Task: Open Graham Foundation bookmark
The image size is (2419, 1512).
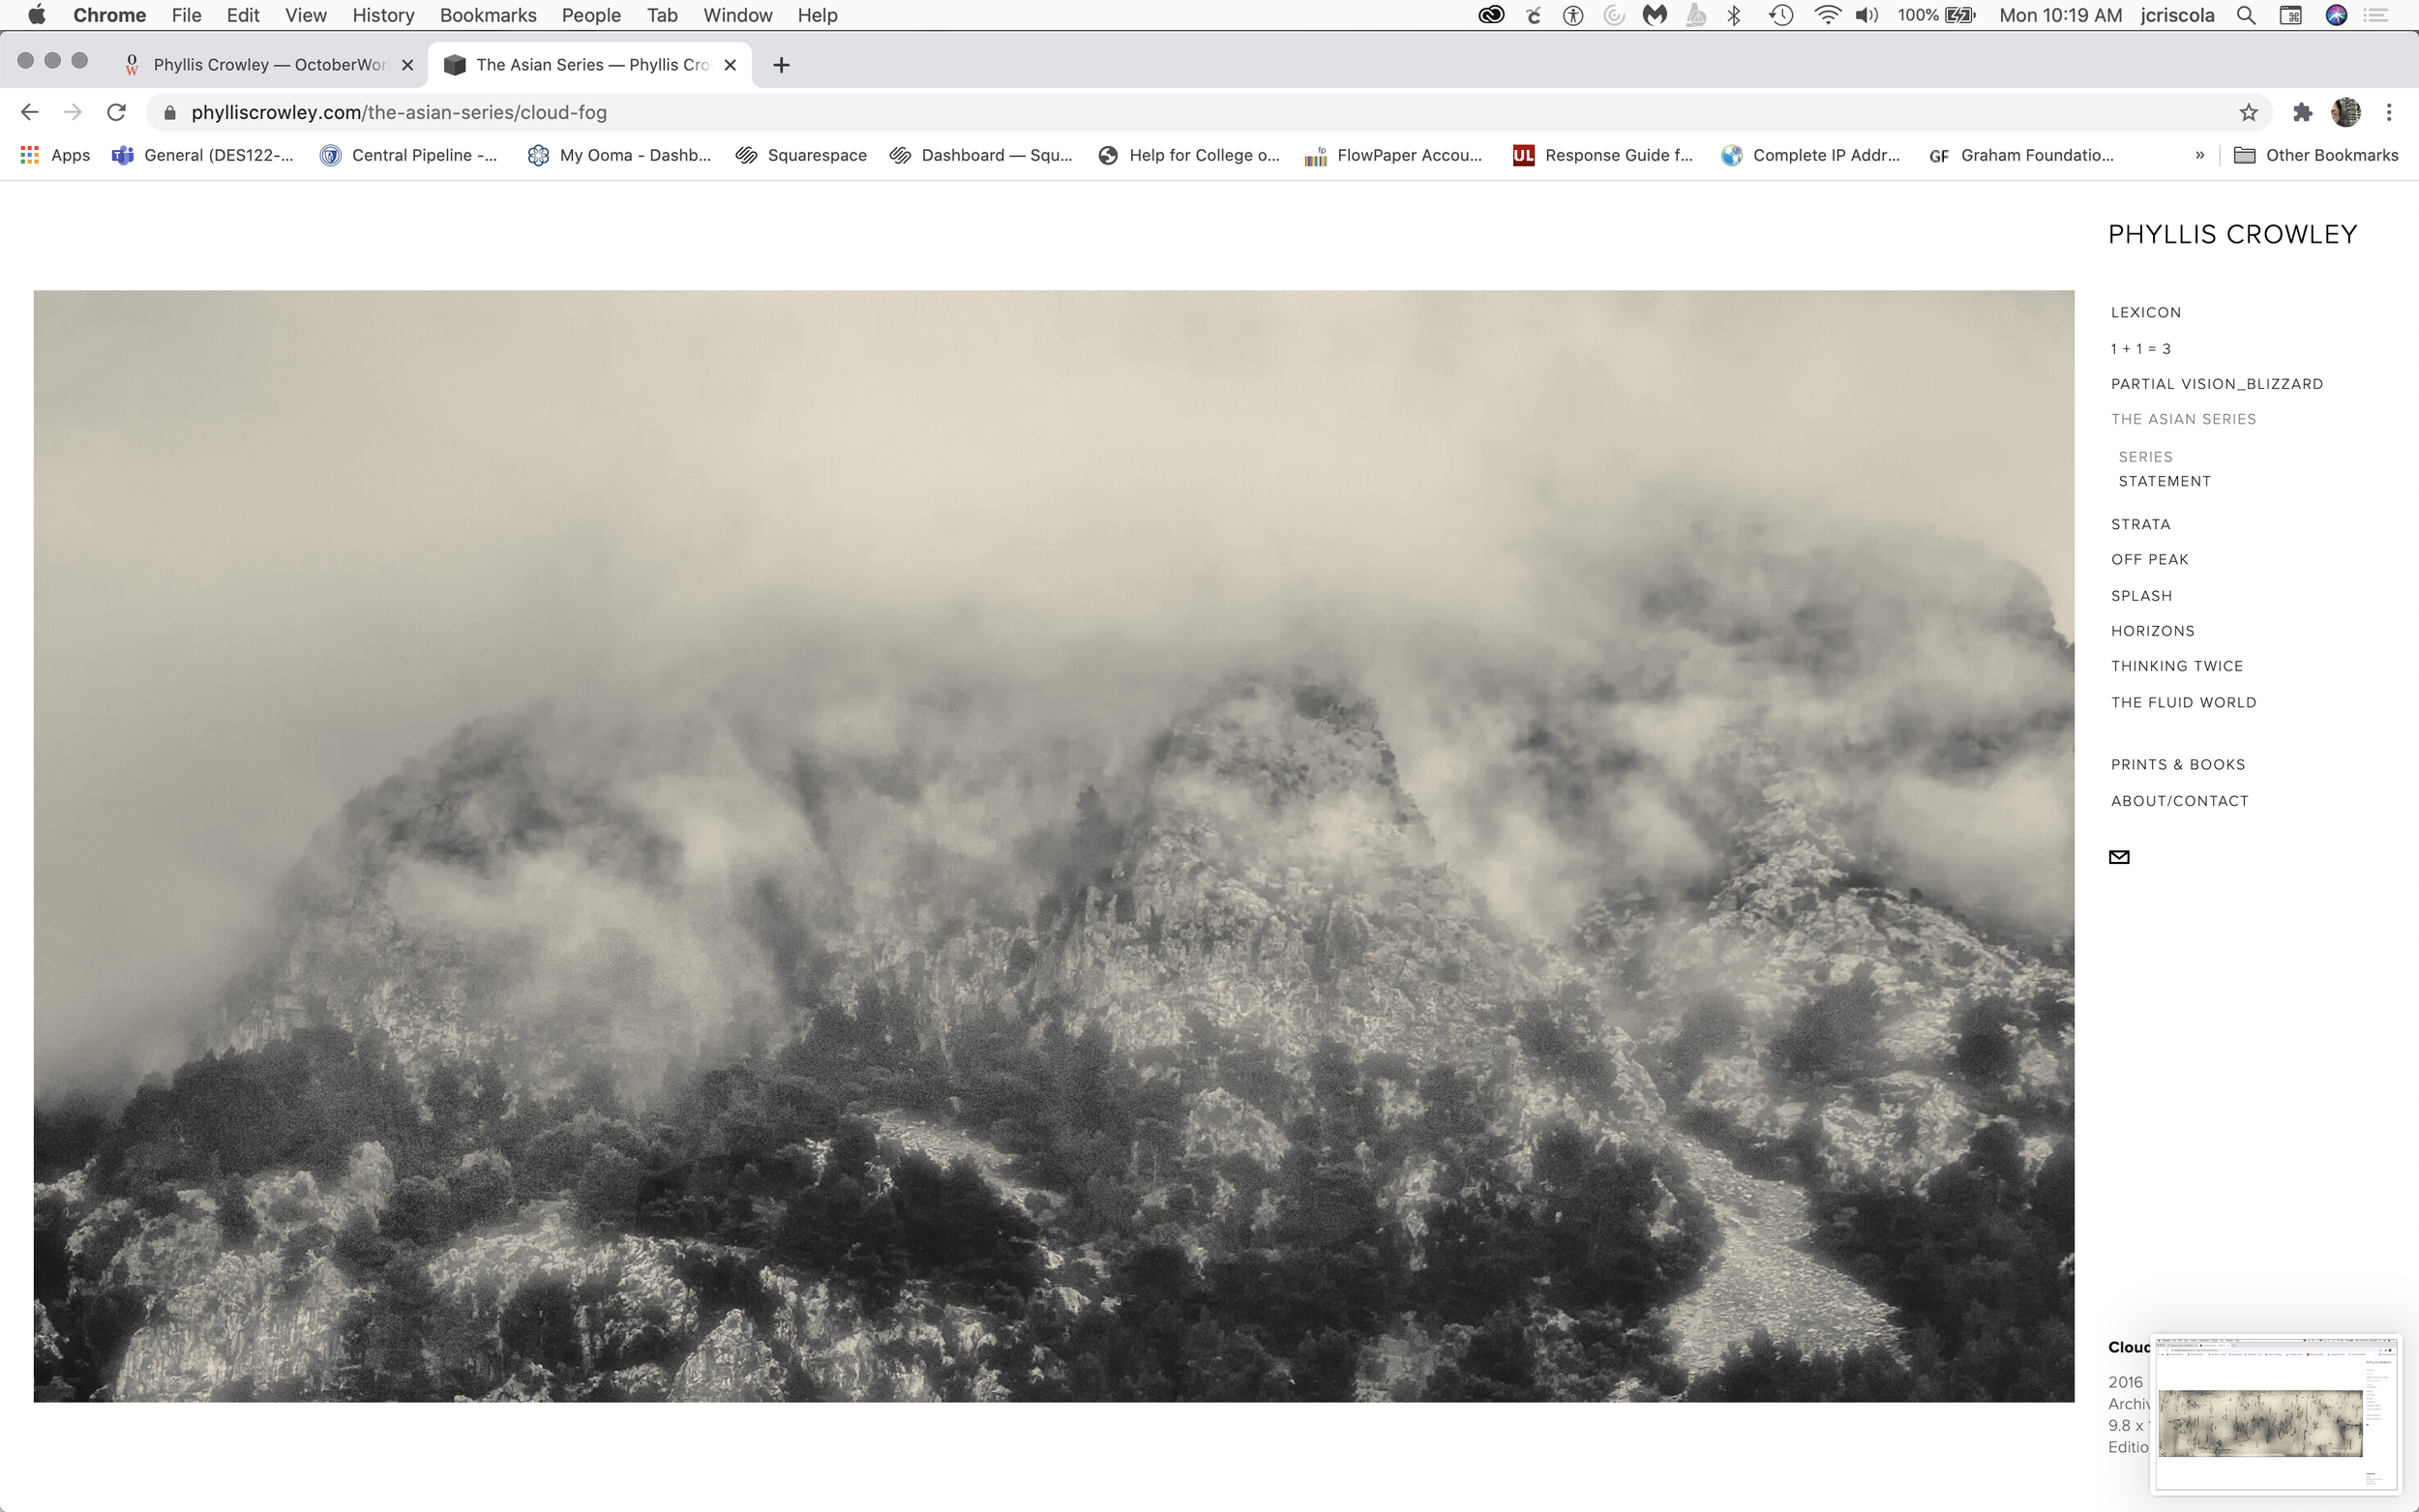Action: (2021, 155)
